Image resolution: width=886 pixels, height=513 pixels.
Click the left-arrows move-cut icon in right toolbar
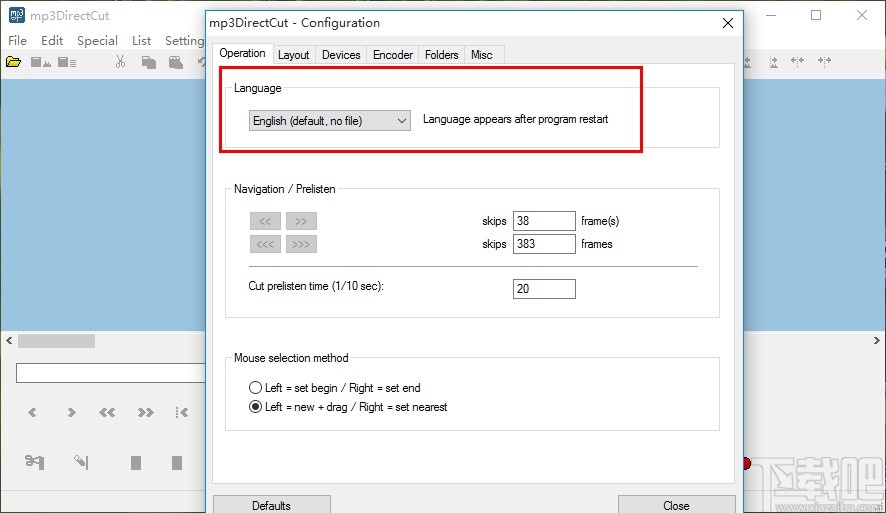797,61
